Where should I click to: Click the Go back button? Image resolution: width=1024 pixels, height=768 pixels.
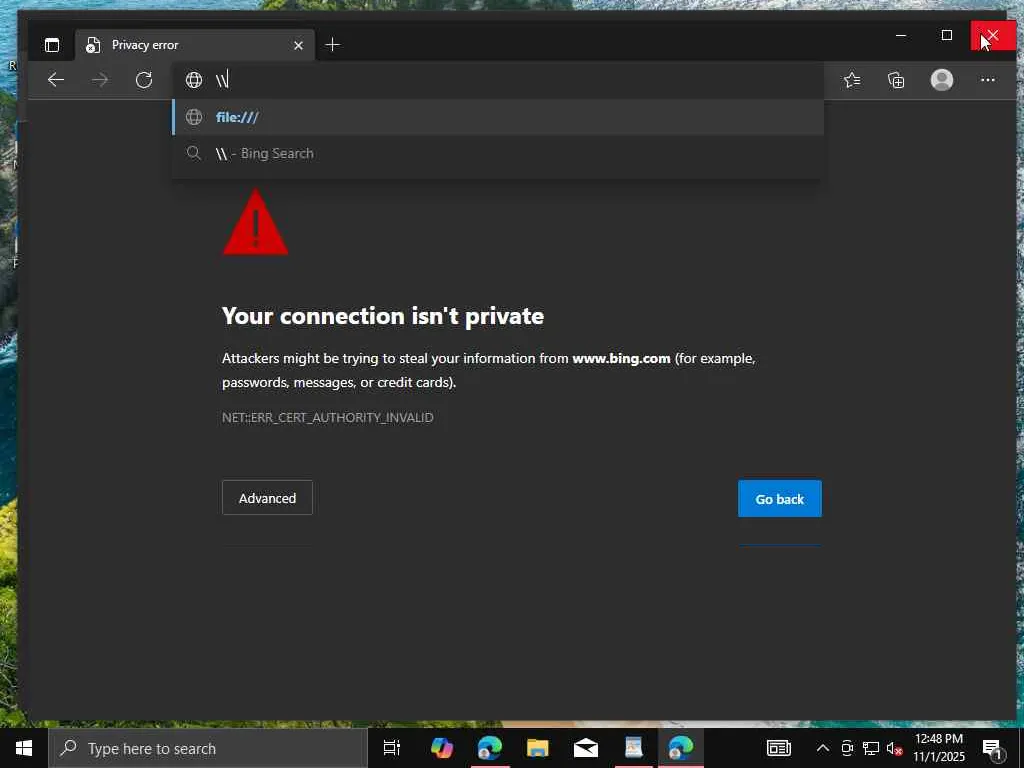780,499
